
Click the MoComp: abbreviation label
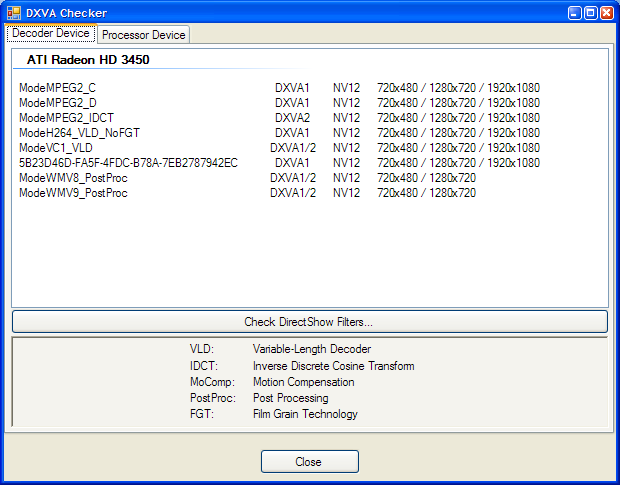click(212, 382)
